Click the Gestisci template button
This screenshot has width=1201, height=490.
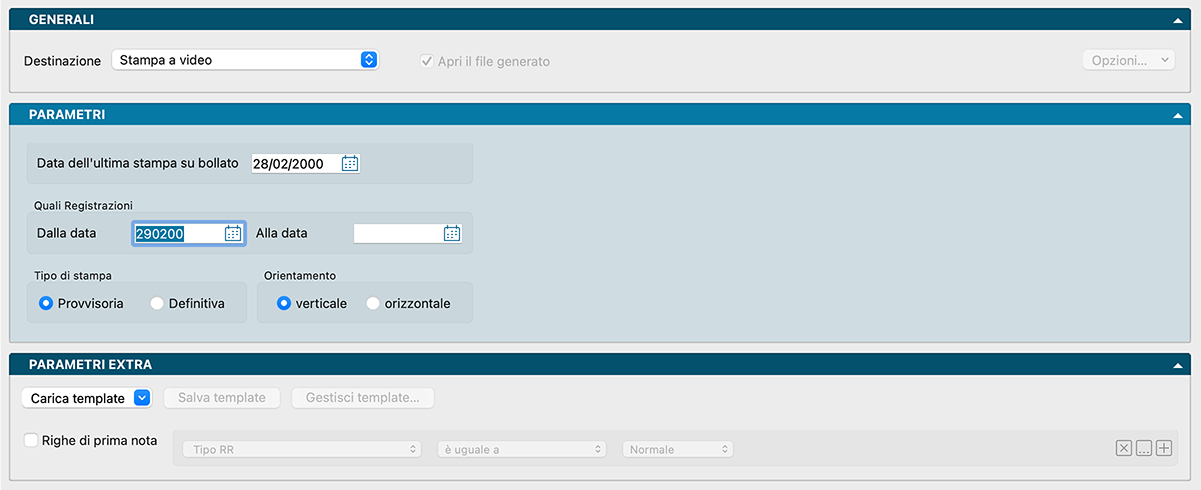(363, 398)
